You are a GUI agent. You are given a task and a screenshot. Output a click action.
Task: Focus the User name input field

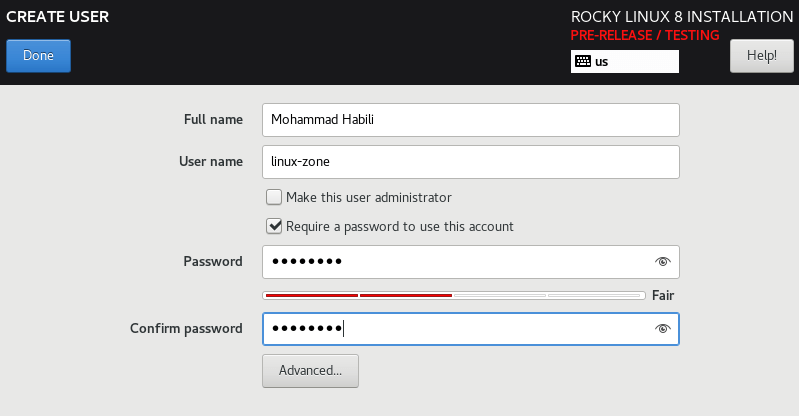point(471,162)
